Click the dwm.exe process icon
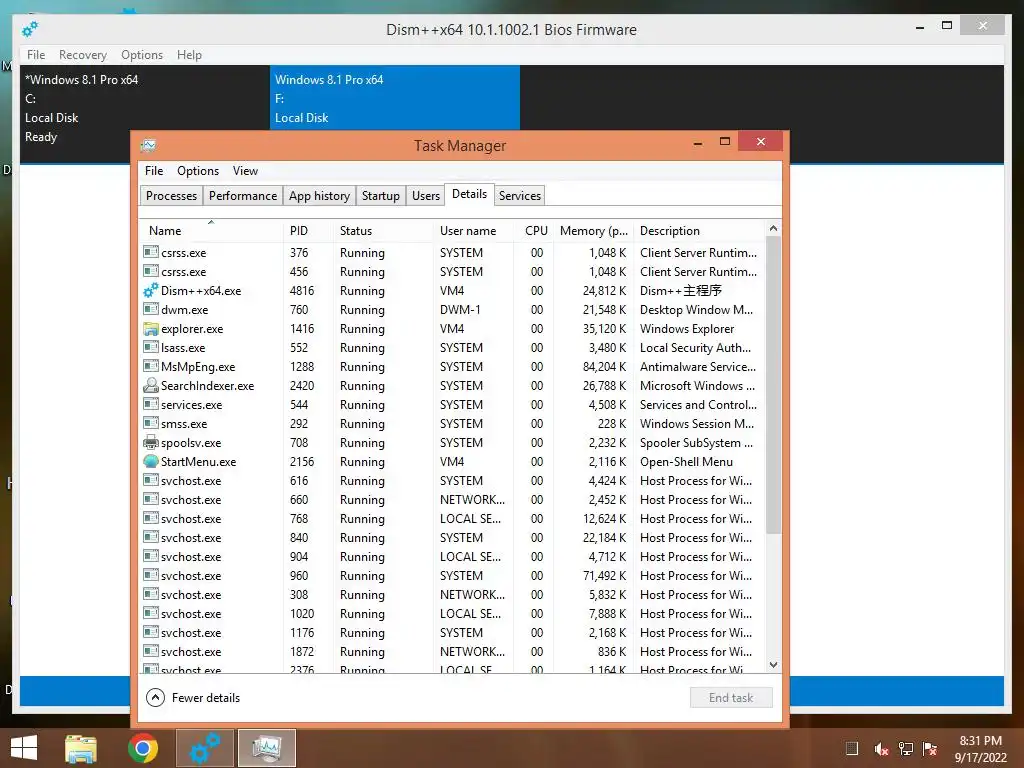This screenshot has width=1024, height=768. click(151, 309)
